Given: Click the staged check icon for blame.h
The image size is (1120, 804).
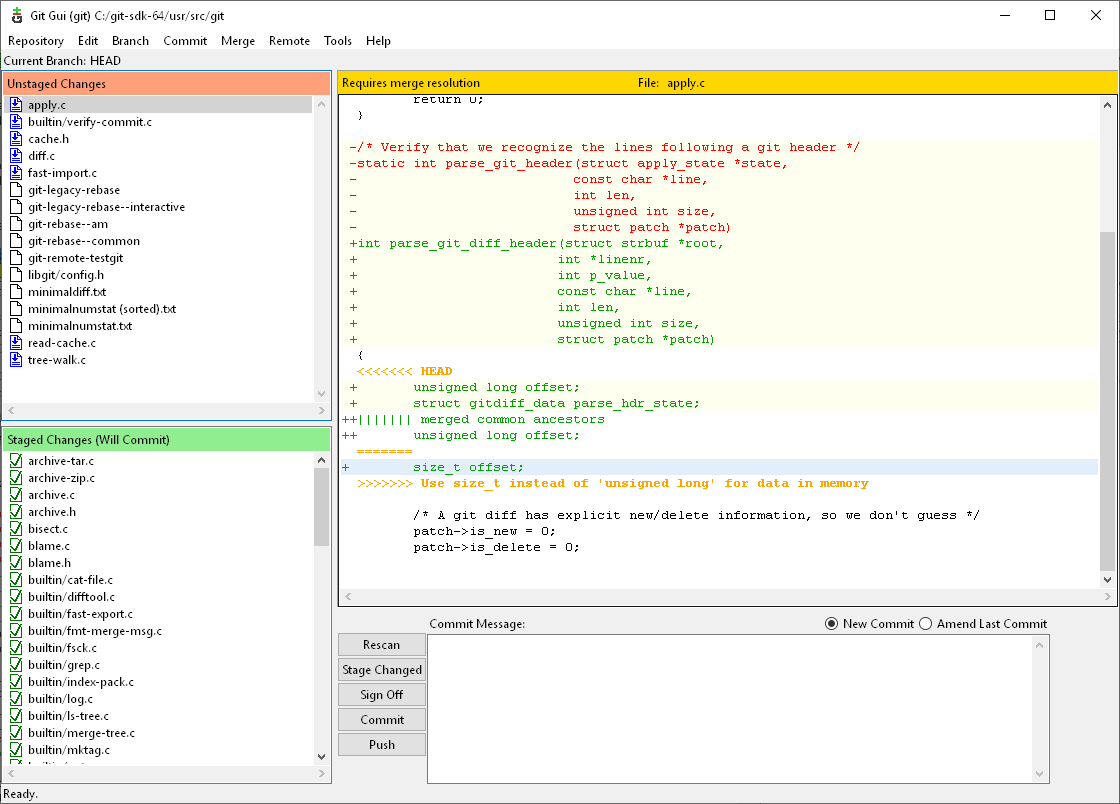Looking at the screenshot, I should pos(16,563).
